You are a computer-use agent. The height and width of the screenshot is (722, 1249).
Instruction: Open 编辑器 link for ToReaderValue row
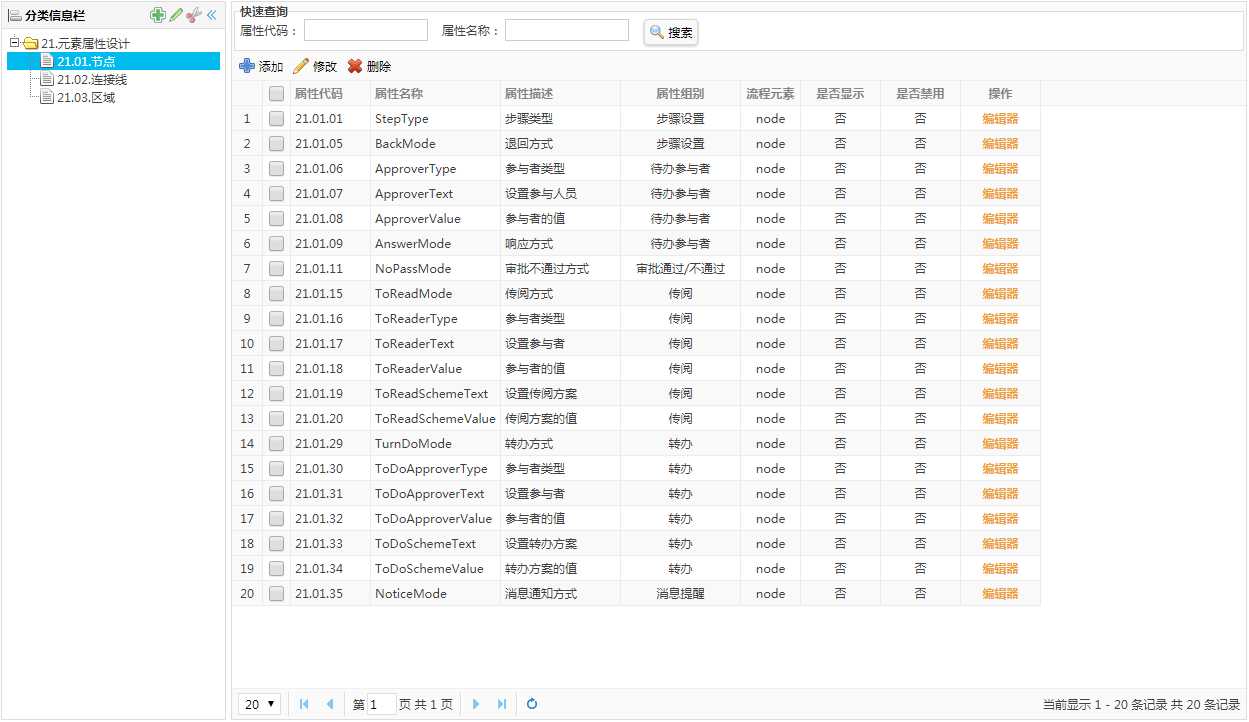(x=1000, y=369)
